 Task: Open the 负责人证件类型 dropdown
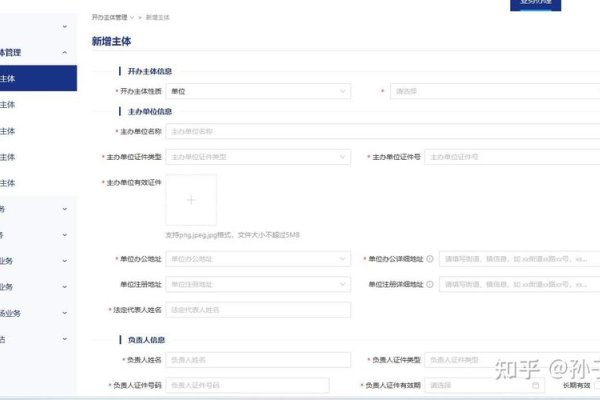pyautogui.click(x=512, y=360)
